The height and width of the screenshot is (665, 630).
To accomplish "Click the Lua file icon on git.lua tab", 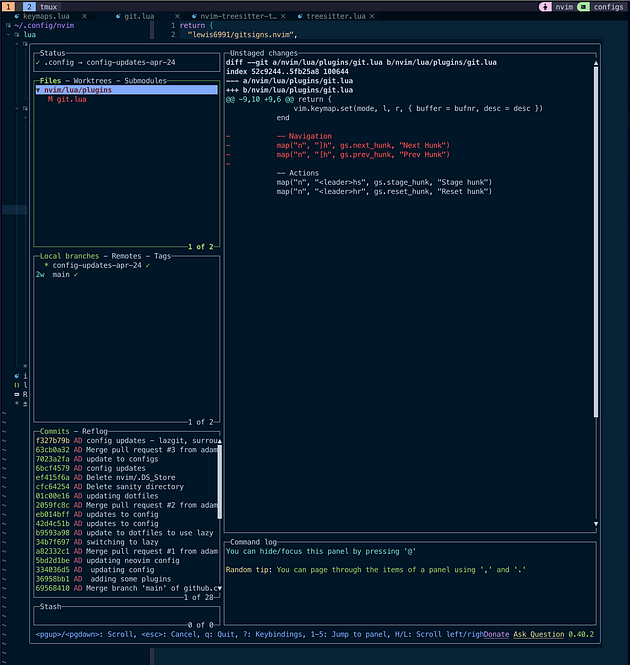I will (x=118, y=16).
